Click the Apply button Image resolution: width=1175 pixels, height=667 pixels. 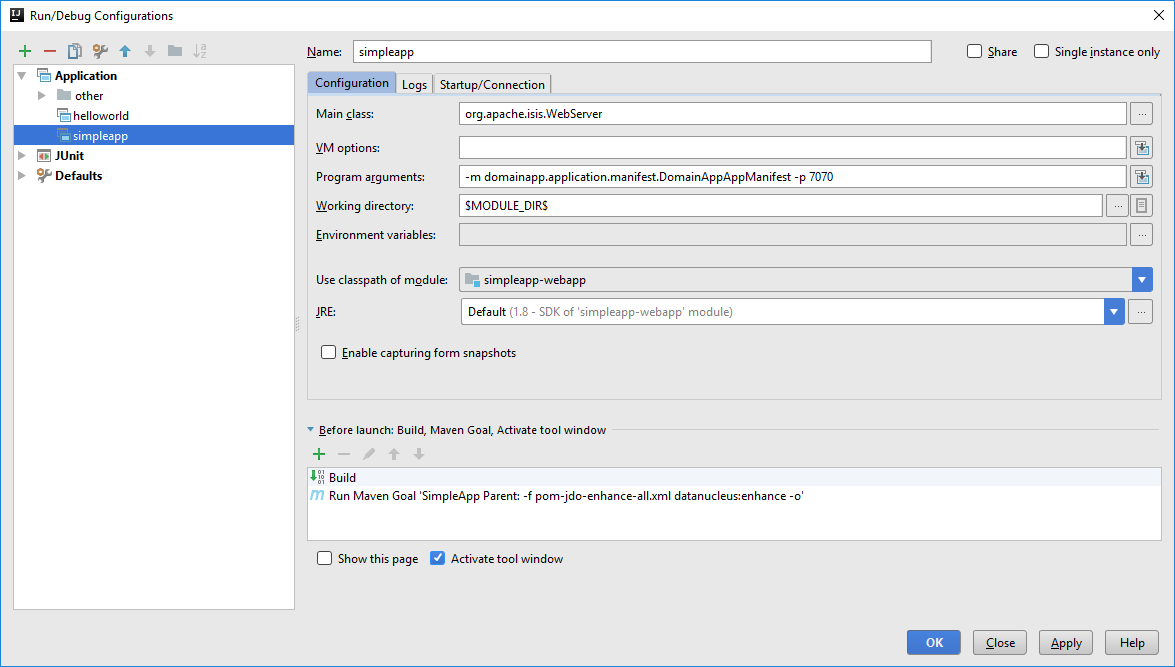click(x=1065, y=643)
